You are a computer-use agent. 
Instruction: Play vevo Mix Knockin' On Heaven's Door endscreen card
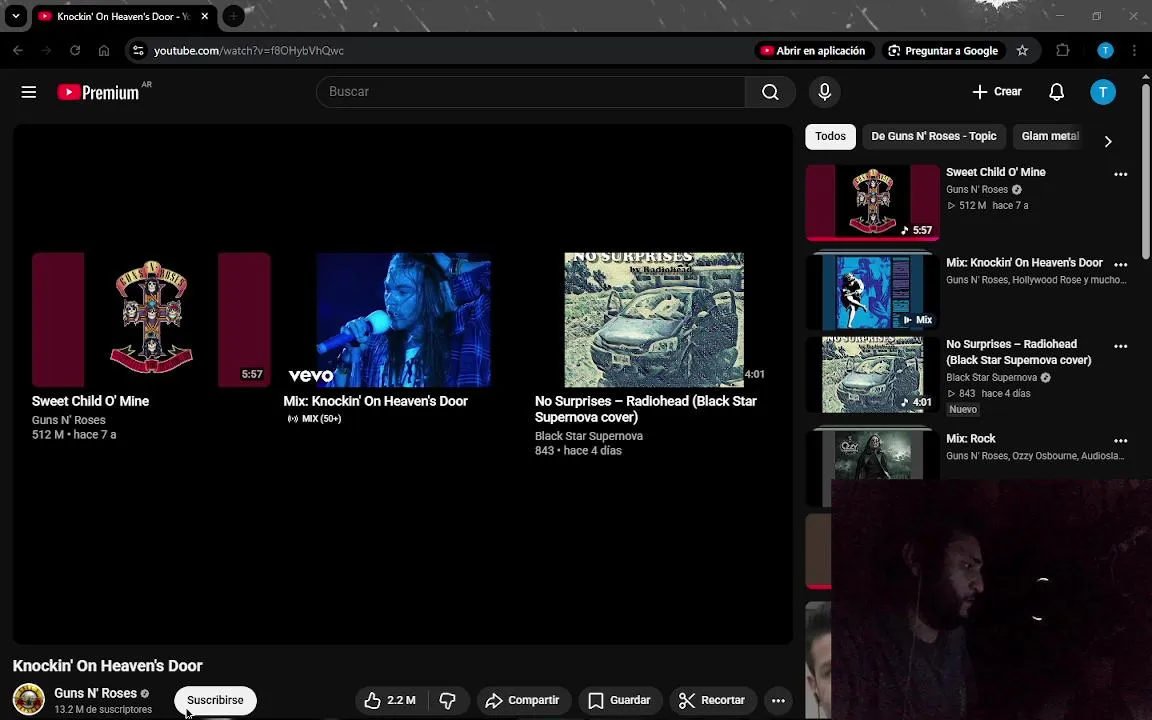coord(403,320)
